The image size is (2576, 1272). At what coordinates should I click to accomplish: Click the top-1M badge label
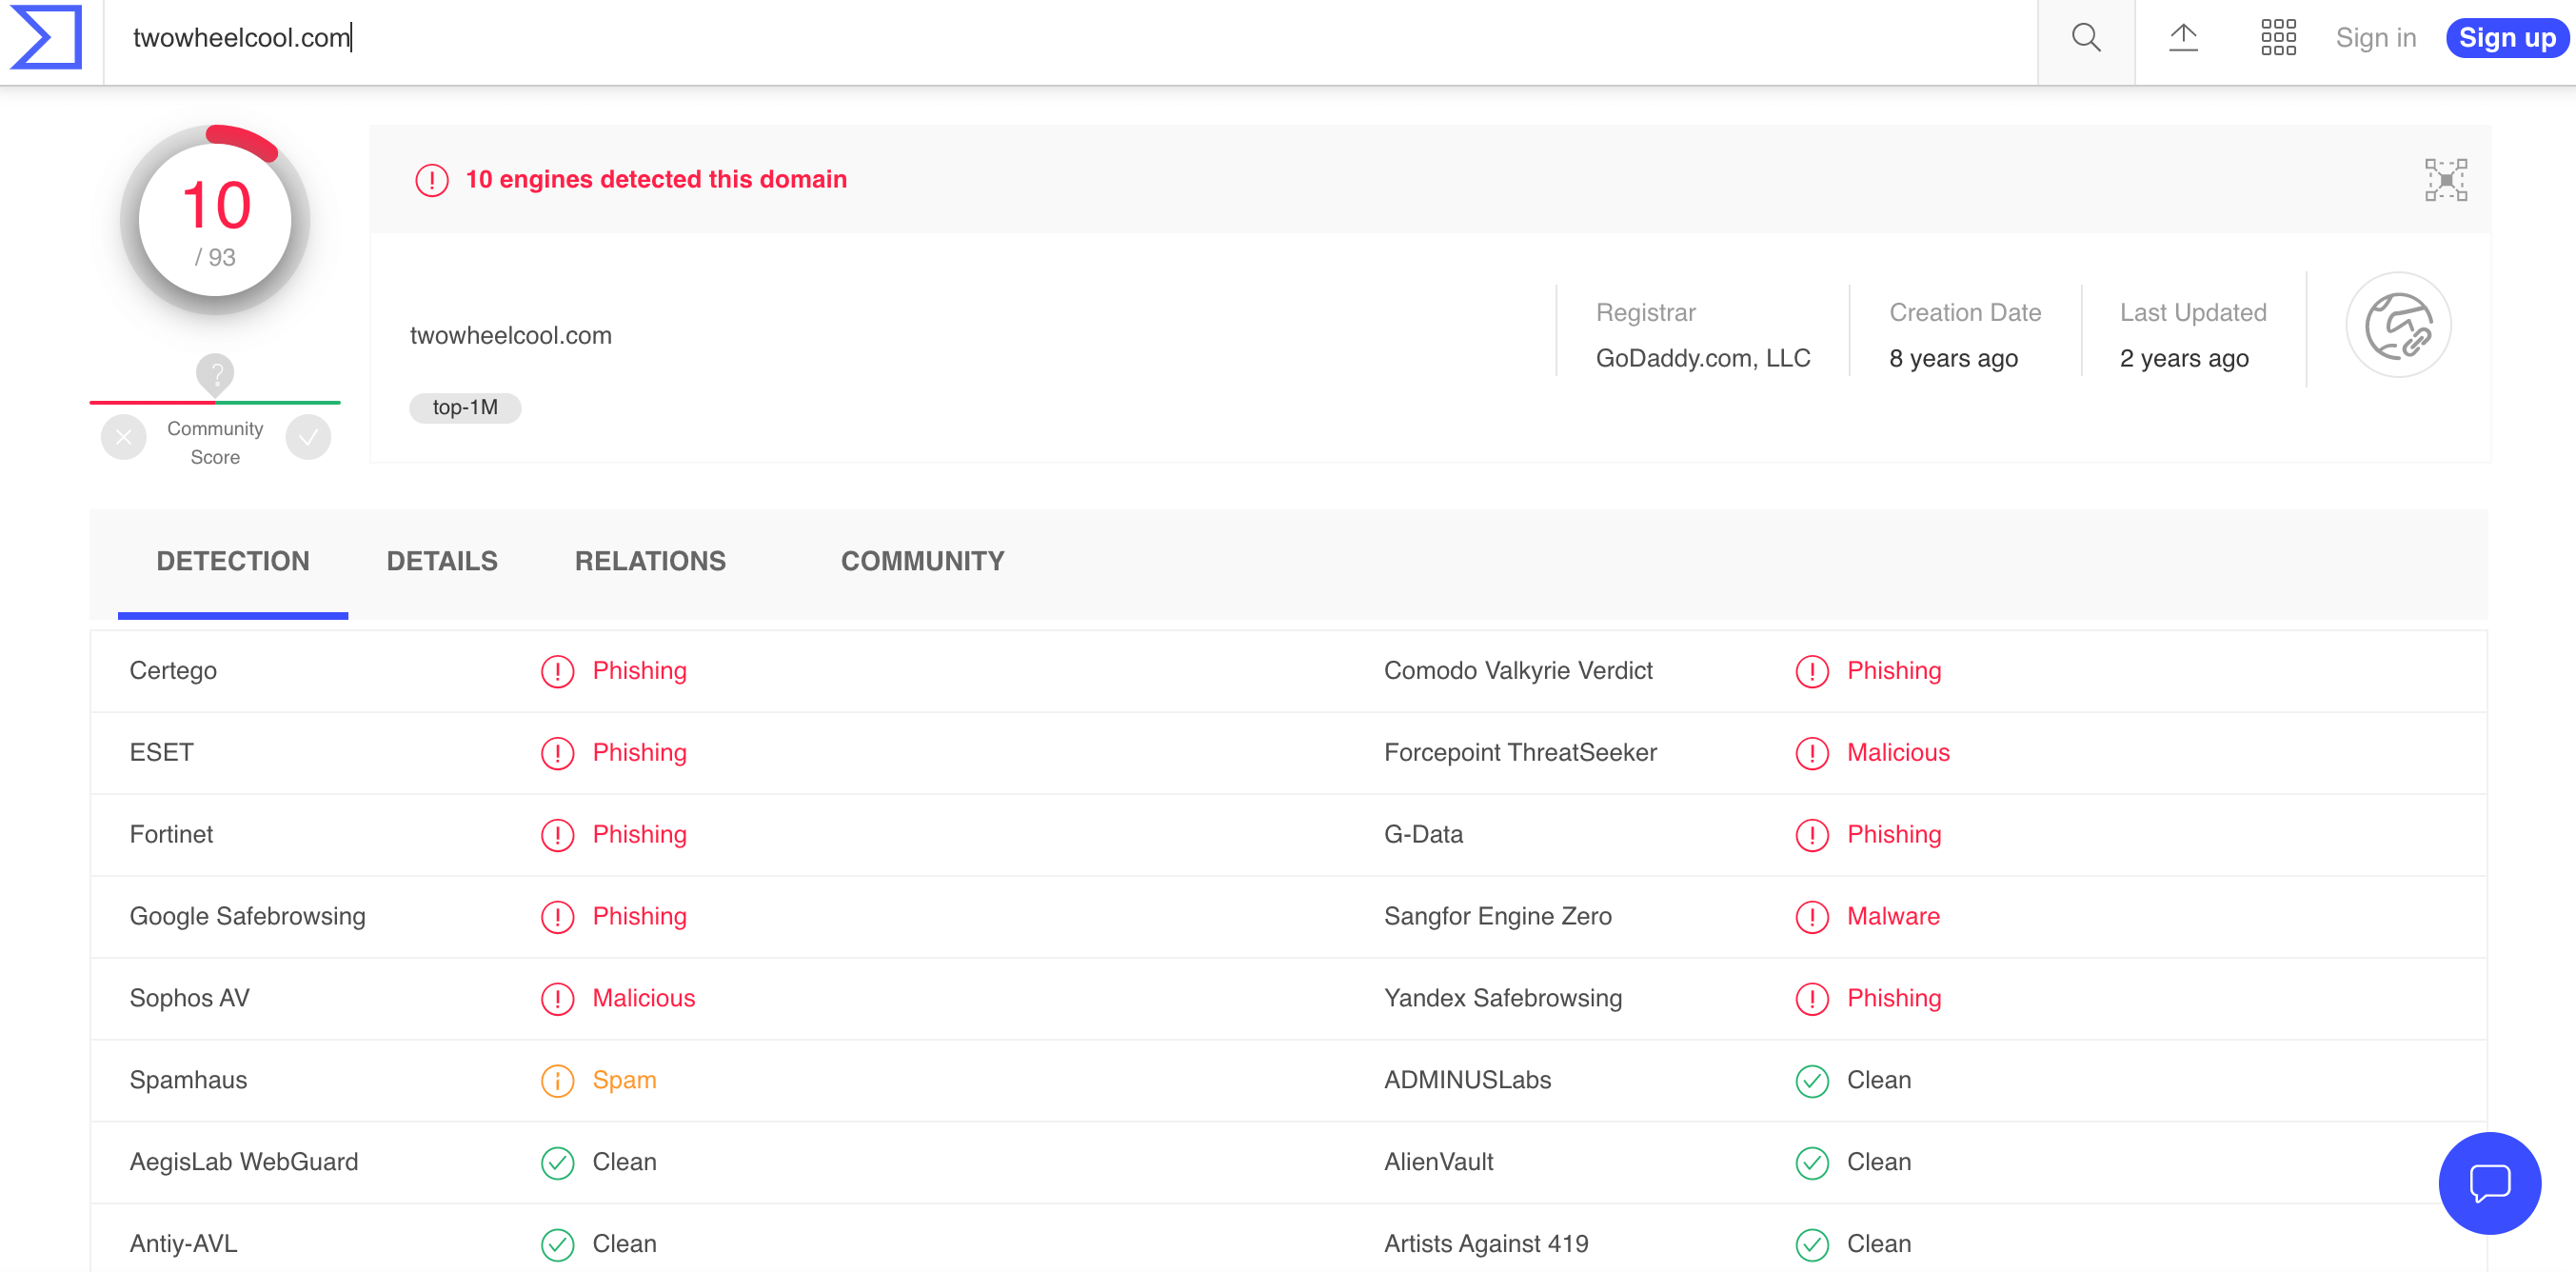pyautogui.click(x=465, y=406)
